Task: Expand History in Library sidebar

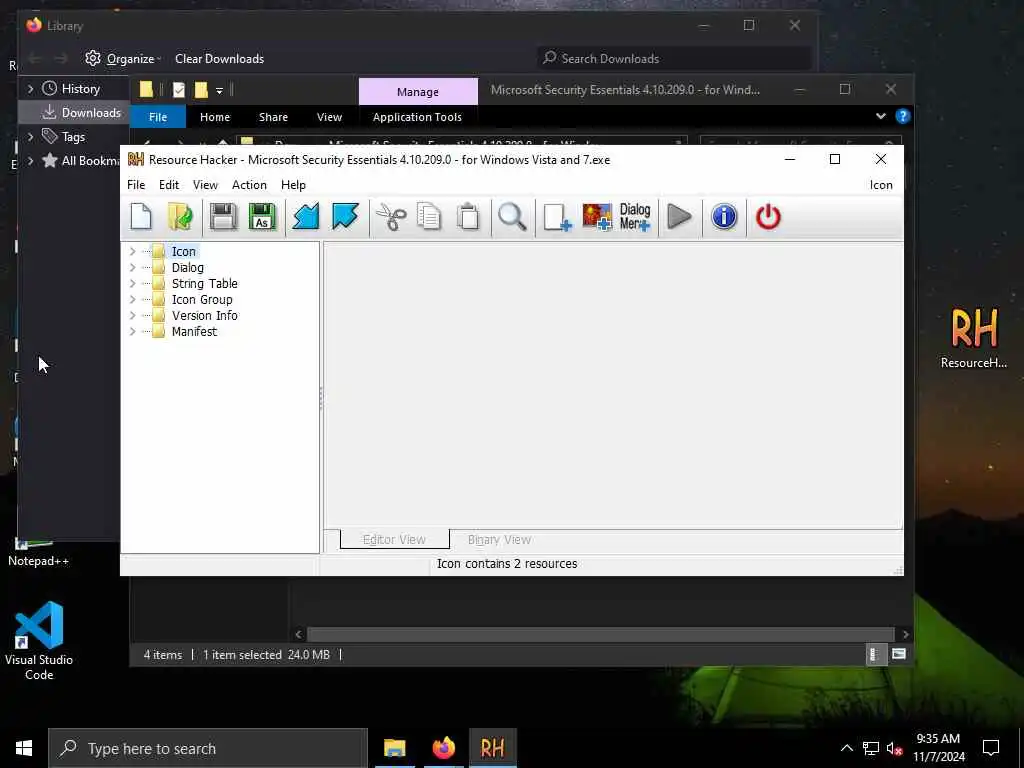Action: click(x=31, y=88)
